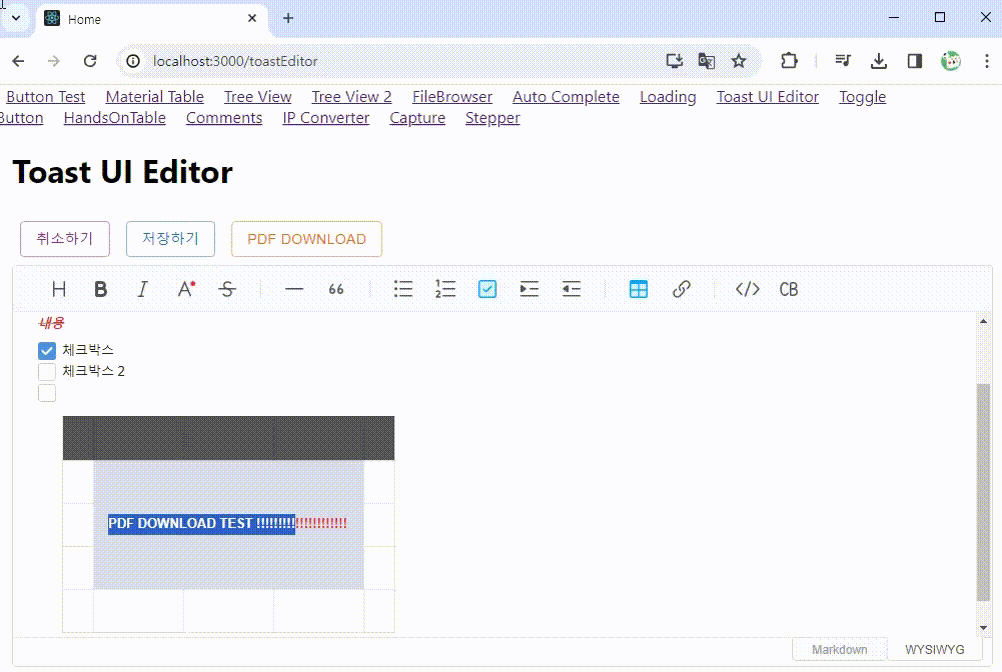1002x672 pixels.
Task: Open browser downloads panel
Action: point(879,61)
